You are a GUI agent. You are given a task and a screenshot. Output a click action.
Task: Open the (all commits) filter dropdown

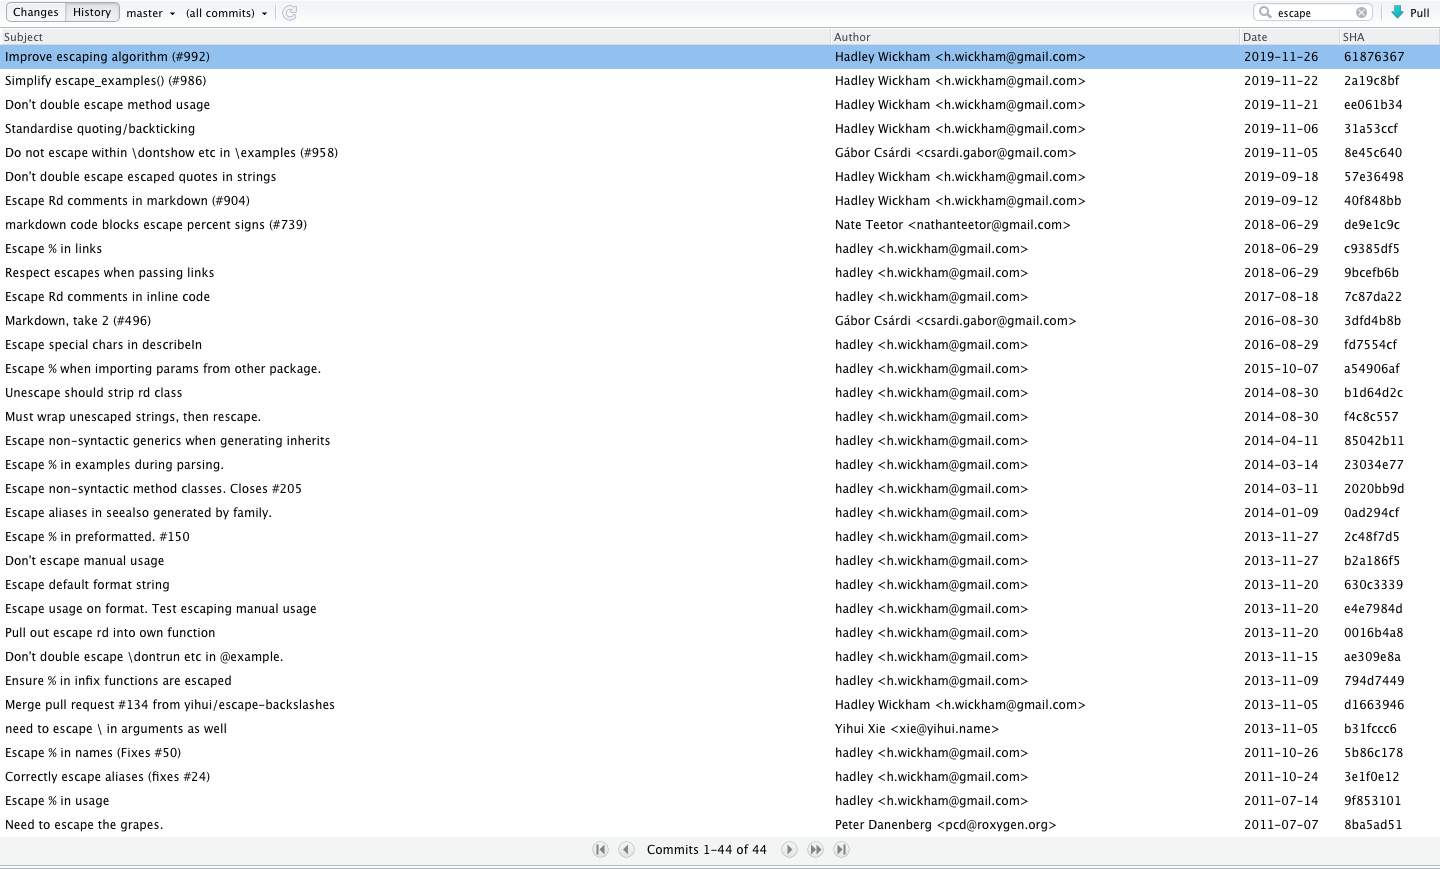click(x=227, y=13)
